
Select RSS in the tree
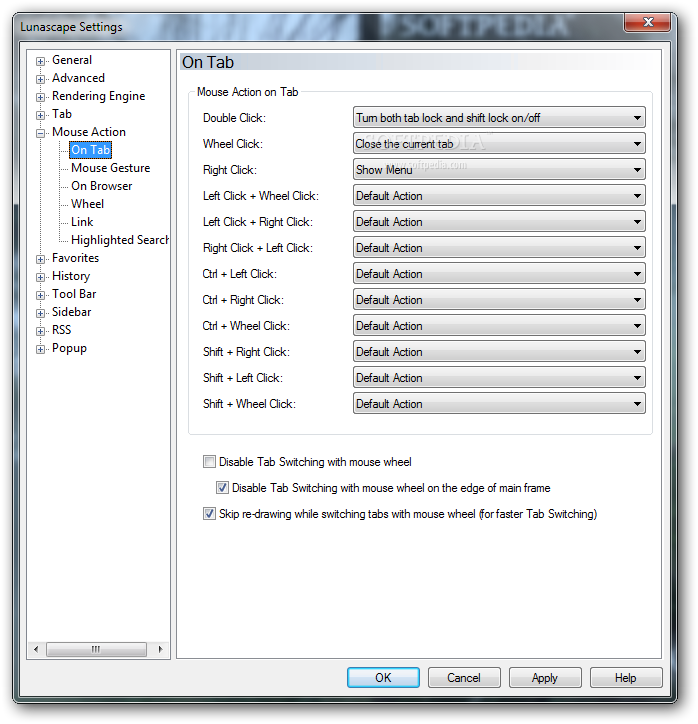click(61, 330)
